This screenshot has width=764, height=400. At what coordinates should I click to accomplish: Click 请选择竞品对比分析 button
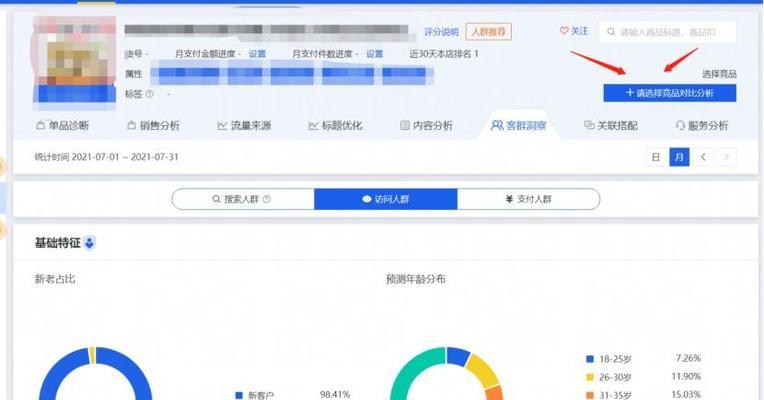pos(669,93)
